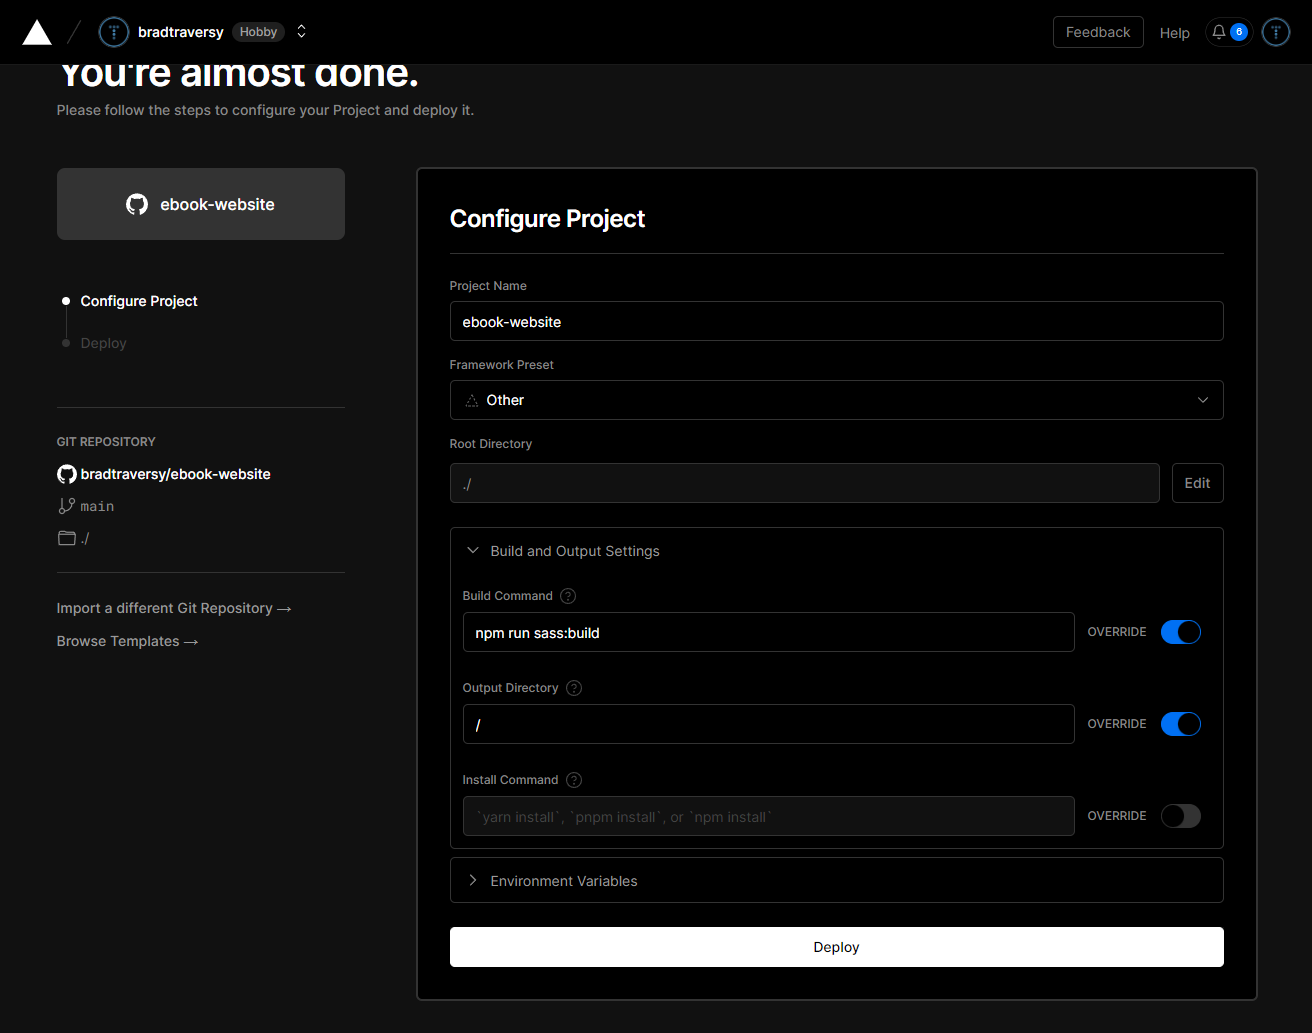This screenshot has height=1033, width=1312.
Task: Open the team scope switcher arrows
Action: point(301,32)
